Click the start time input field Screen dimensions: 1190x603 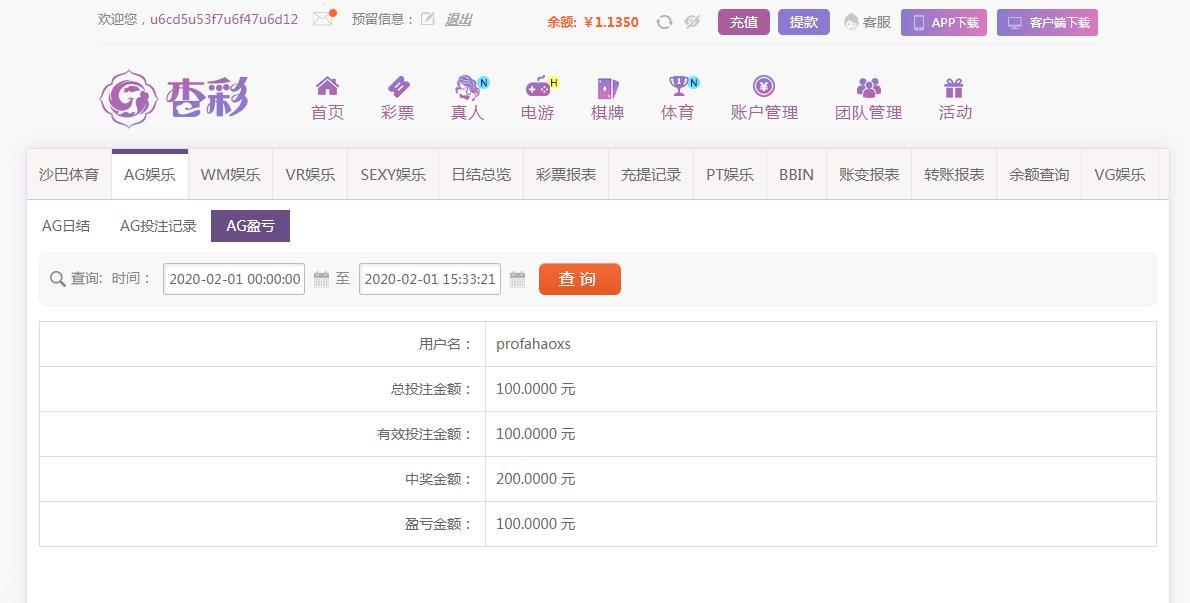tap(234, 279)
